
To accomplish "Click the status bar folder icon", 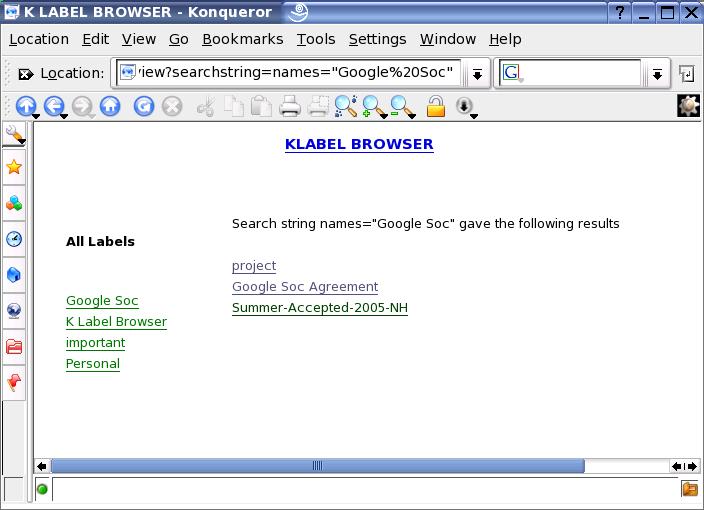I will tap(690, 488).
